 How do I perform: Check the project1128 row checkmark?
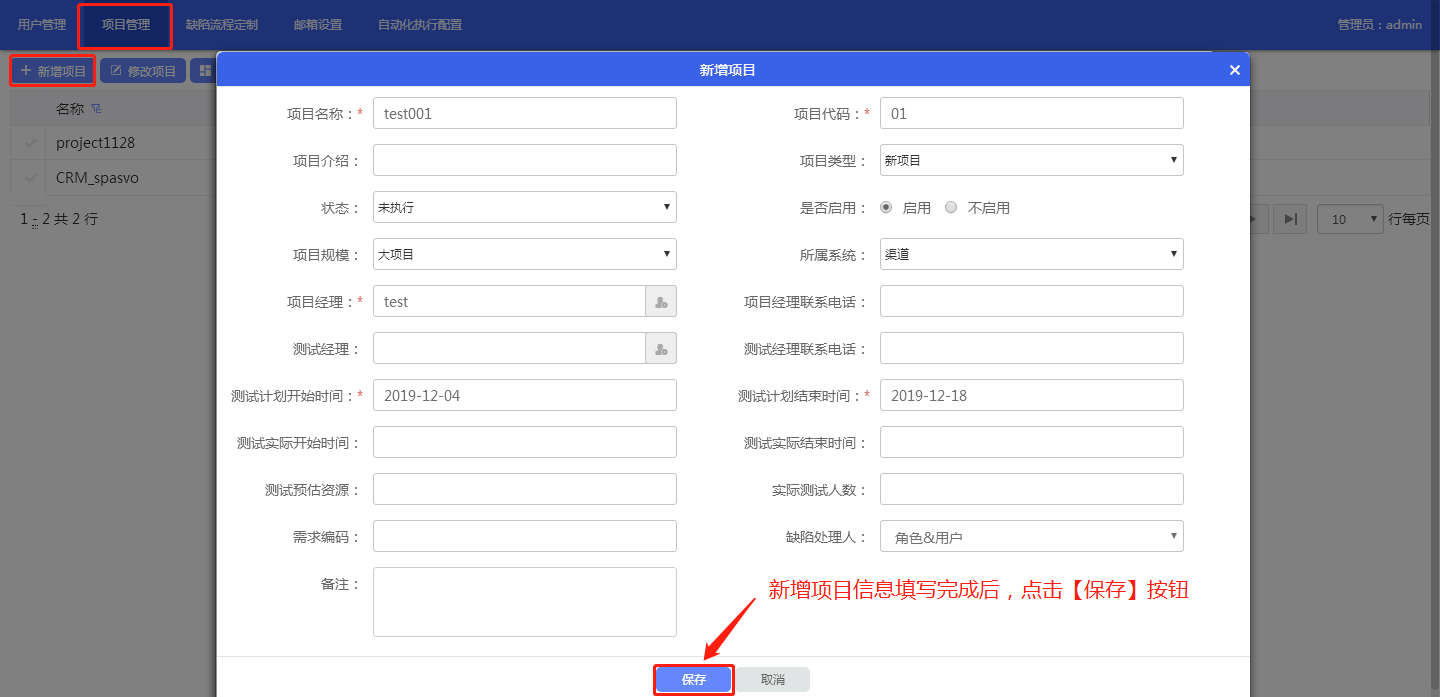pyautogui.click(x=31, y=143)
